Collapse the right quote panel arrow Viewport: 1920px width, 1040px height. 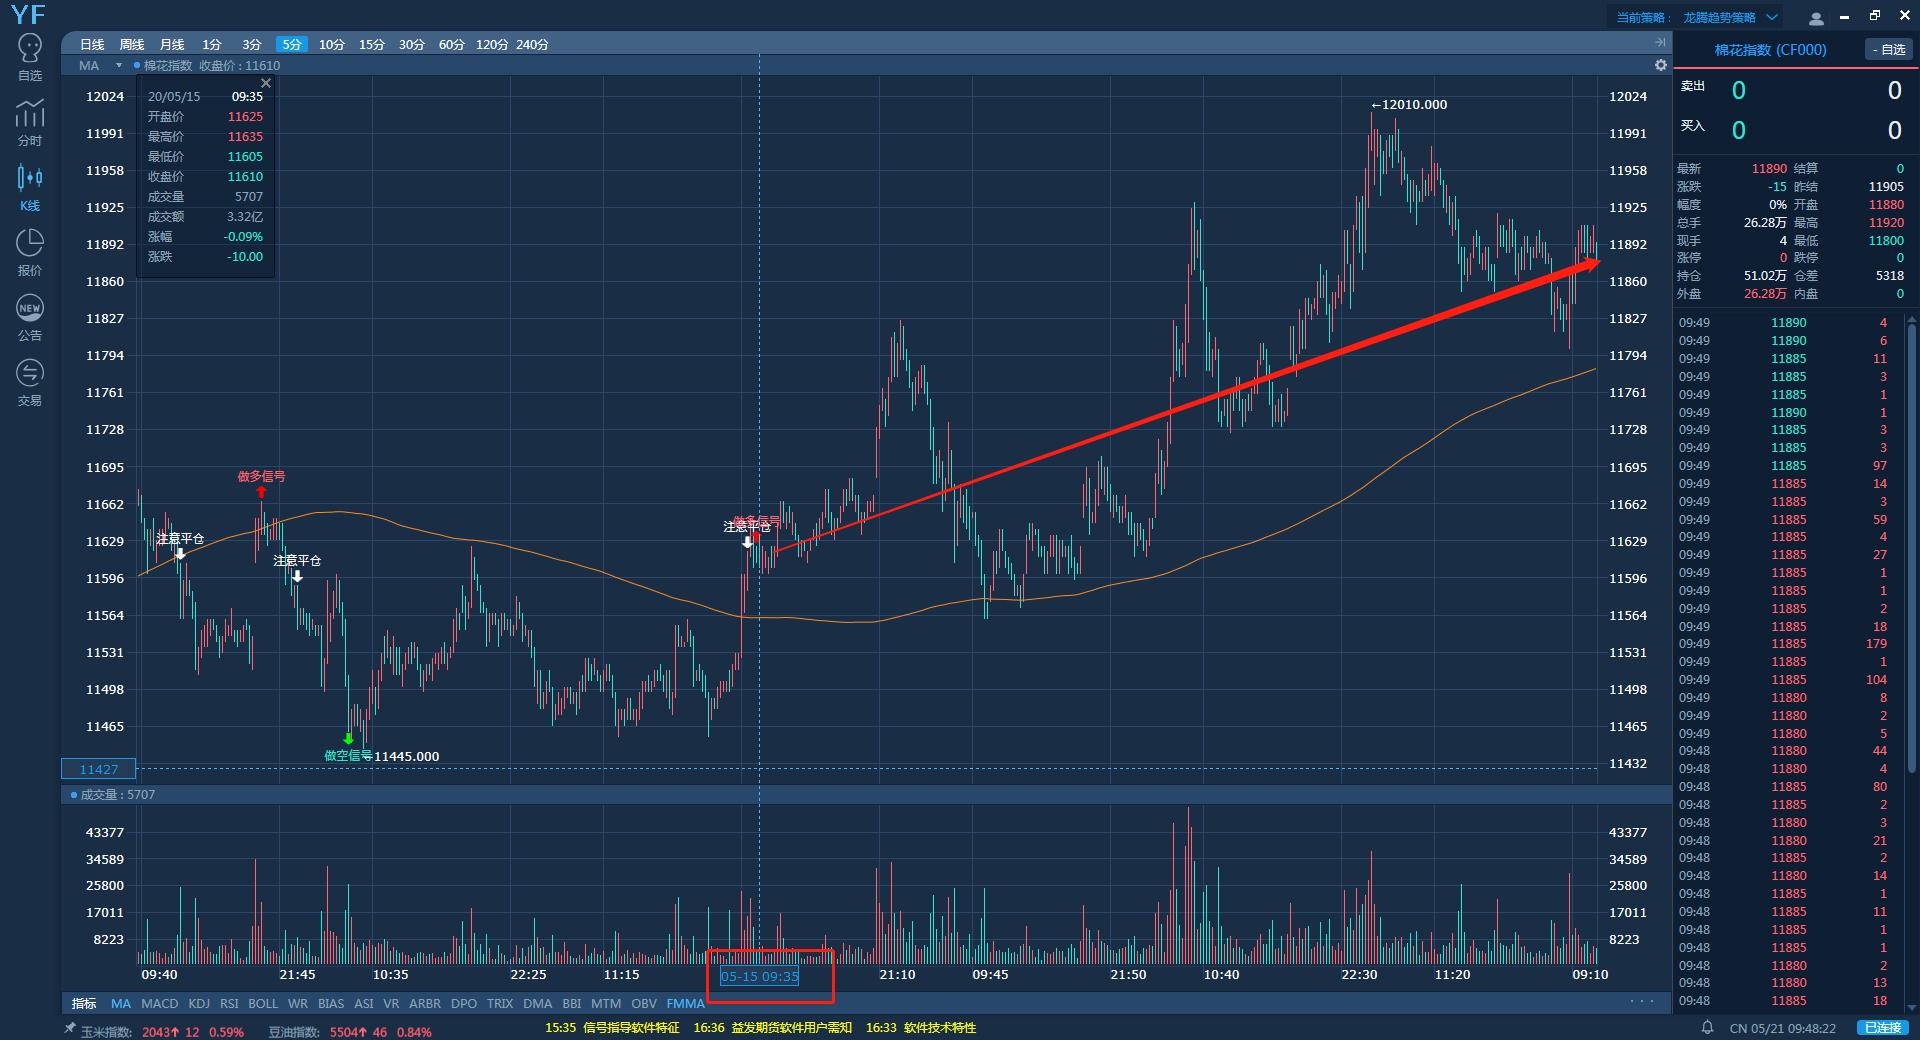[x=1660, y=42]
